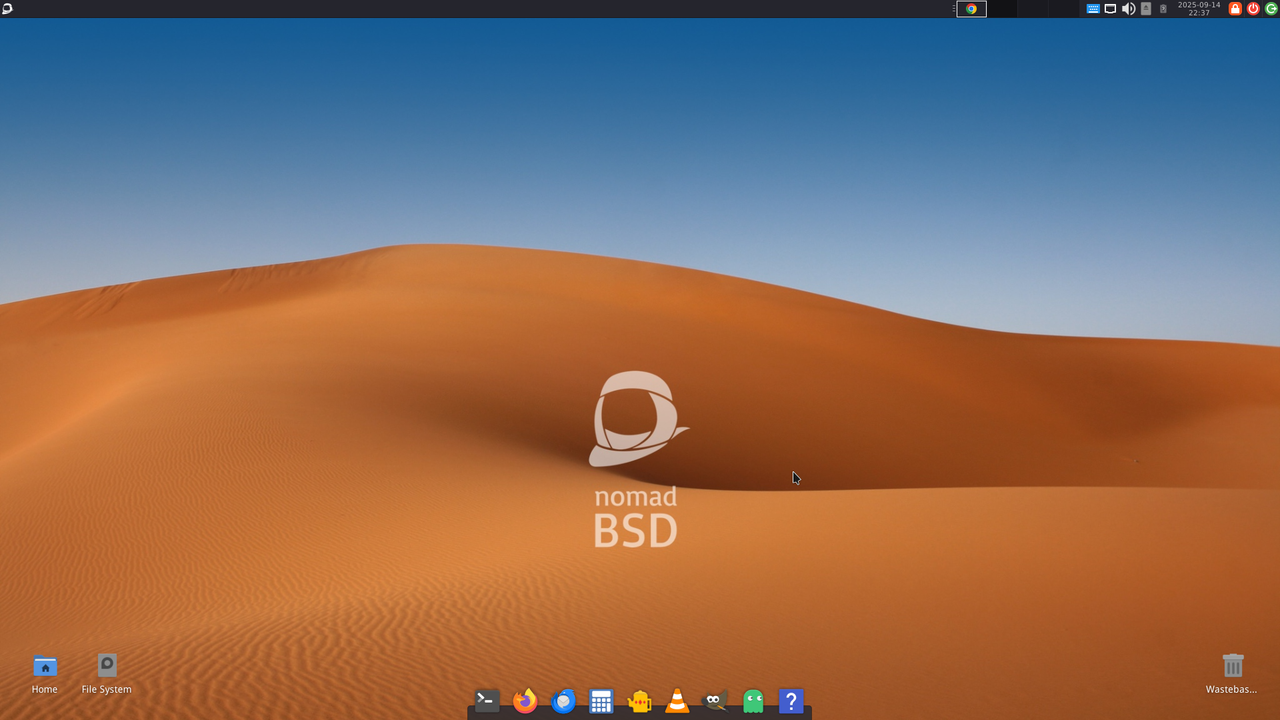Open the Home folder desktop icon
Image resolution: width=1280 pixels, height=720 pixels.
(x=45, y=673)
